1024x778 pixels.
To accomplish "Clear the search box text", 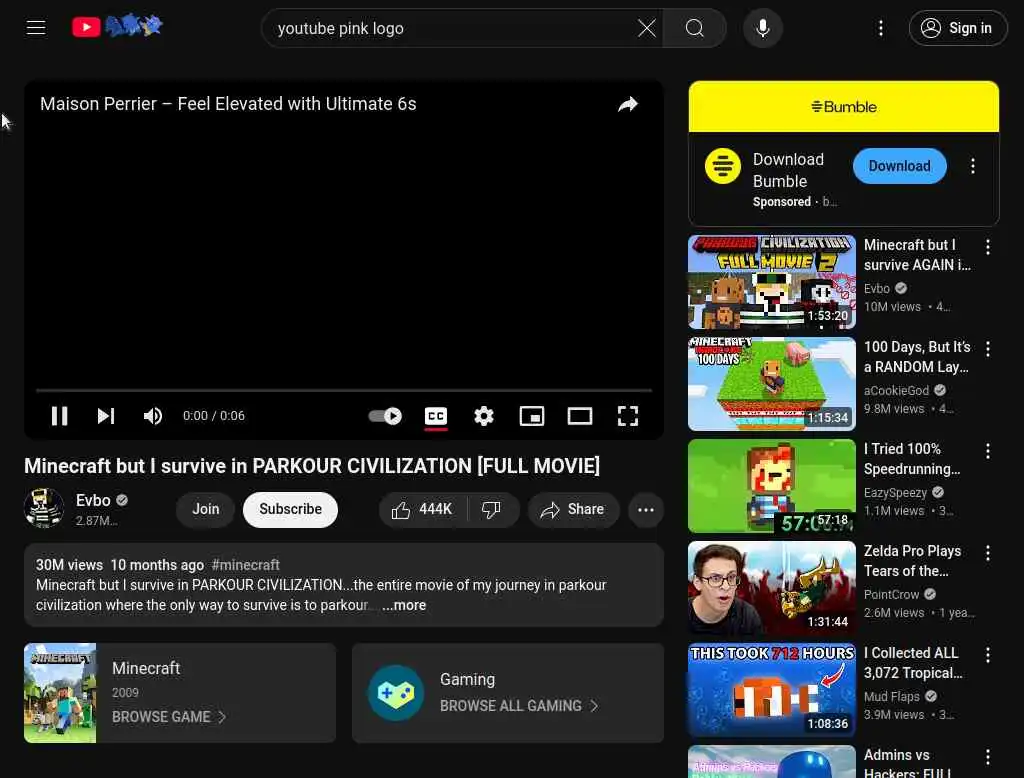I will tap(647, 28).
